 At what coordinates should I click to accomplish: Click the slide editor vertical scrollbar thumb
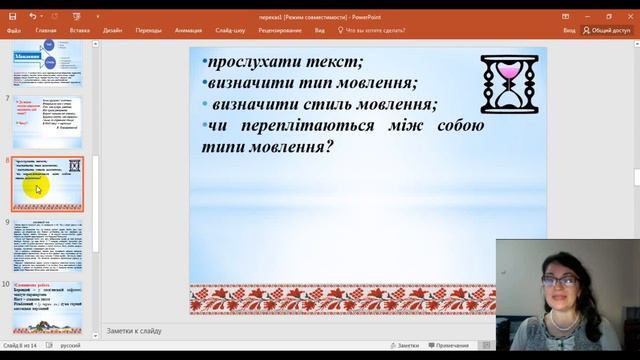tap(637, 177)
